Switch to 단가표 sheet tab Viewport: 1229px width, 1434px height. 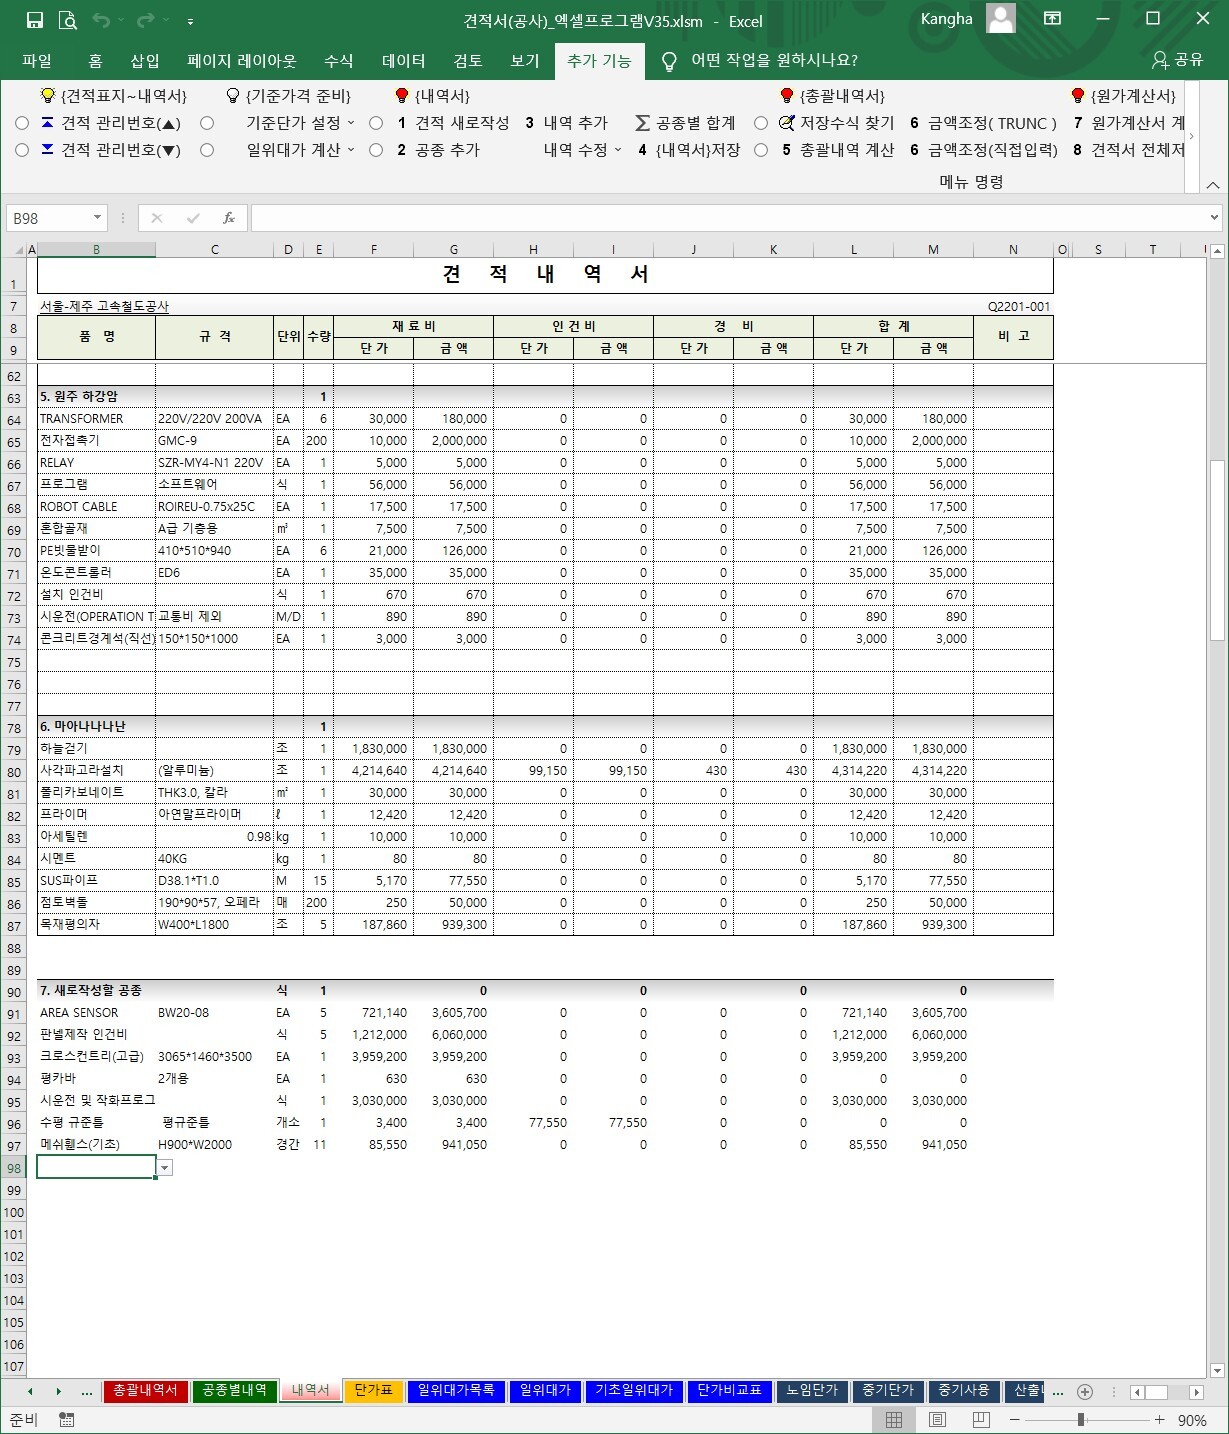click(x=374, y=1391)
